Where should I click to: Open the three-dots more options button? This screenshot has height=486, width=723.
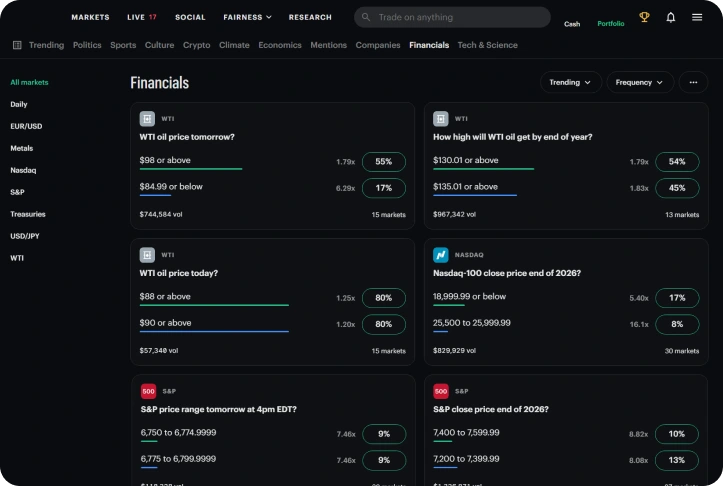pyautogui.click(x=693, y=82)
